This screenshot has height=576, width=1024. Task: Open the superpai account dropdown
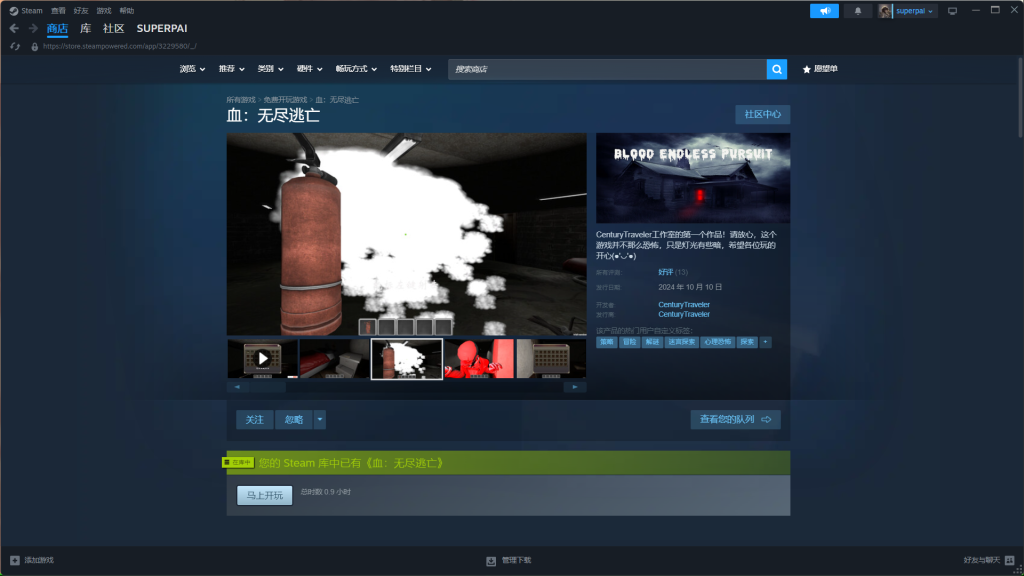pyautogui.click(x=908, y=11)
